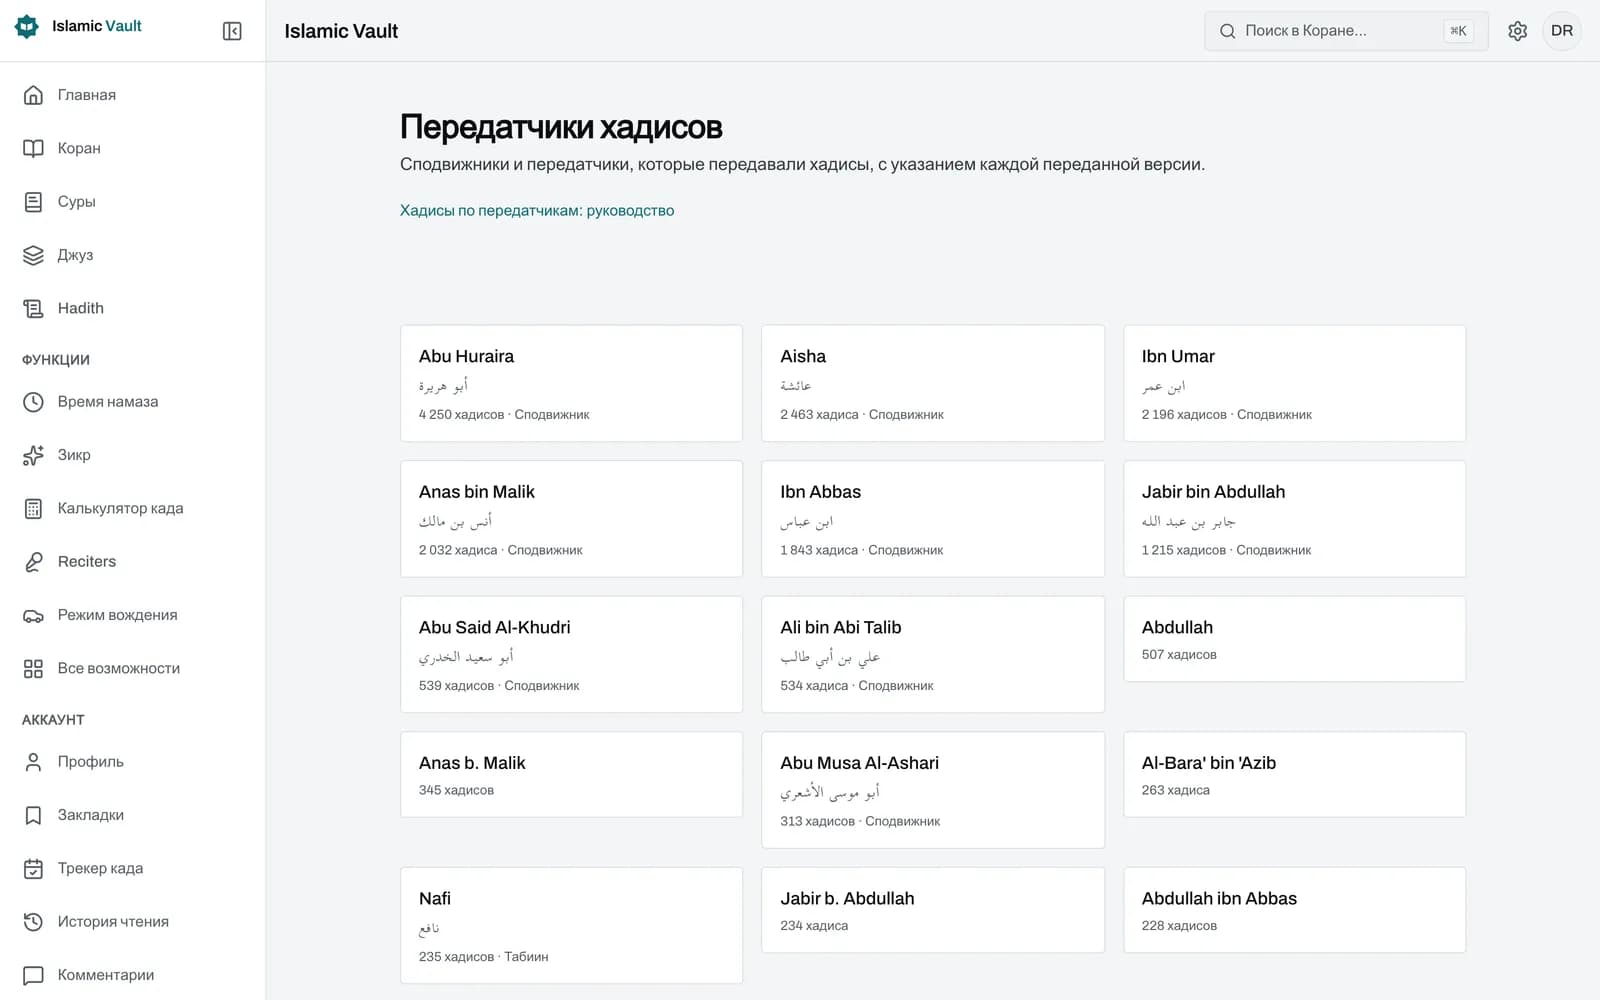Enable Режим вождения car icon

click(x=33, y=615)
